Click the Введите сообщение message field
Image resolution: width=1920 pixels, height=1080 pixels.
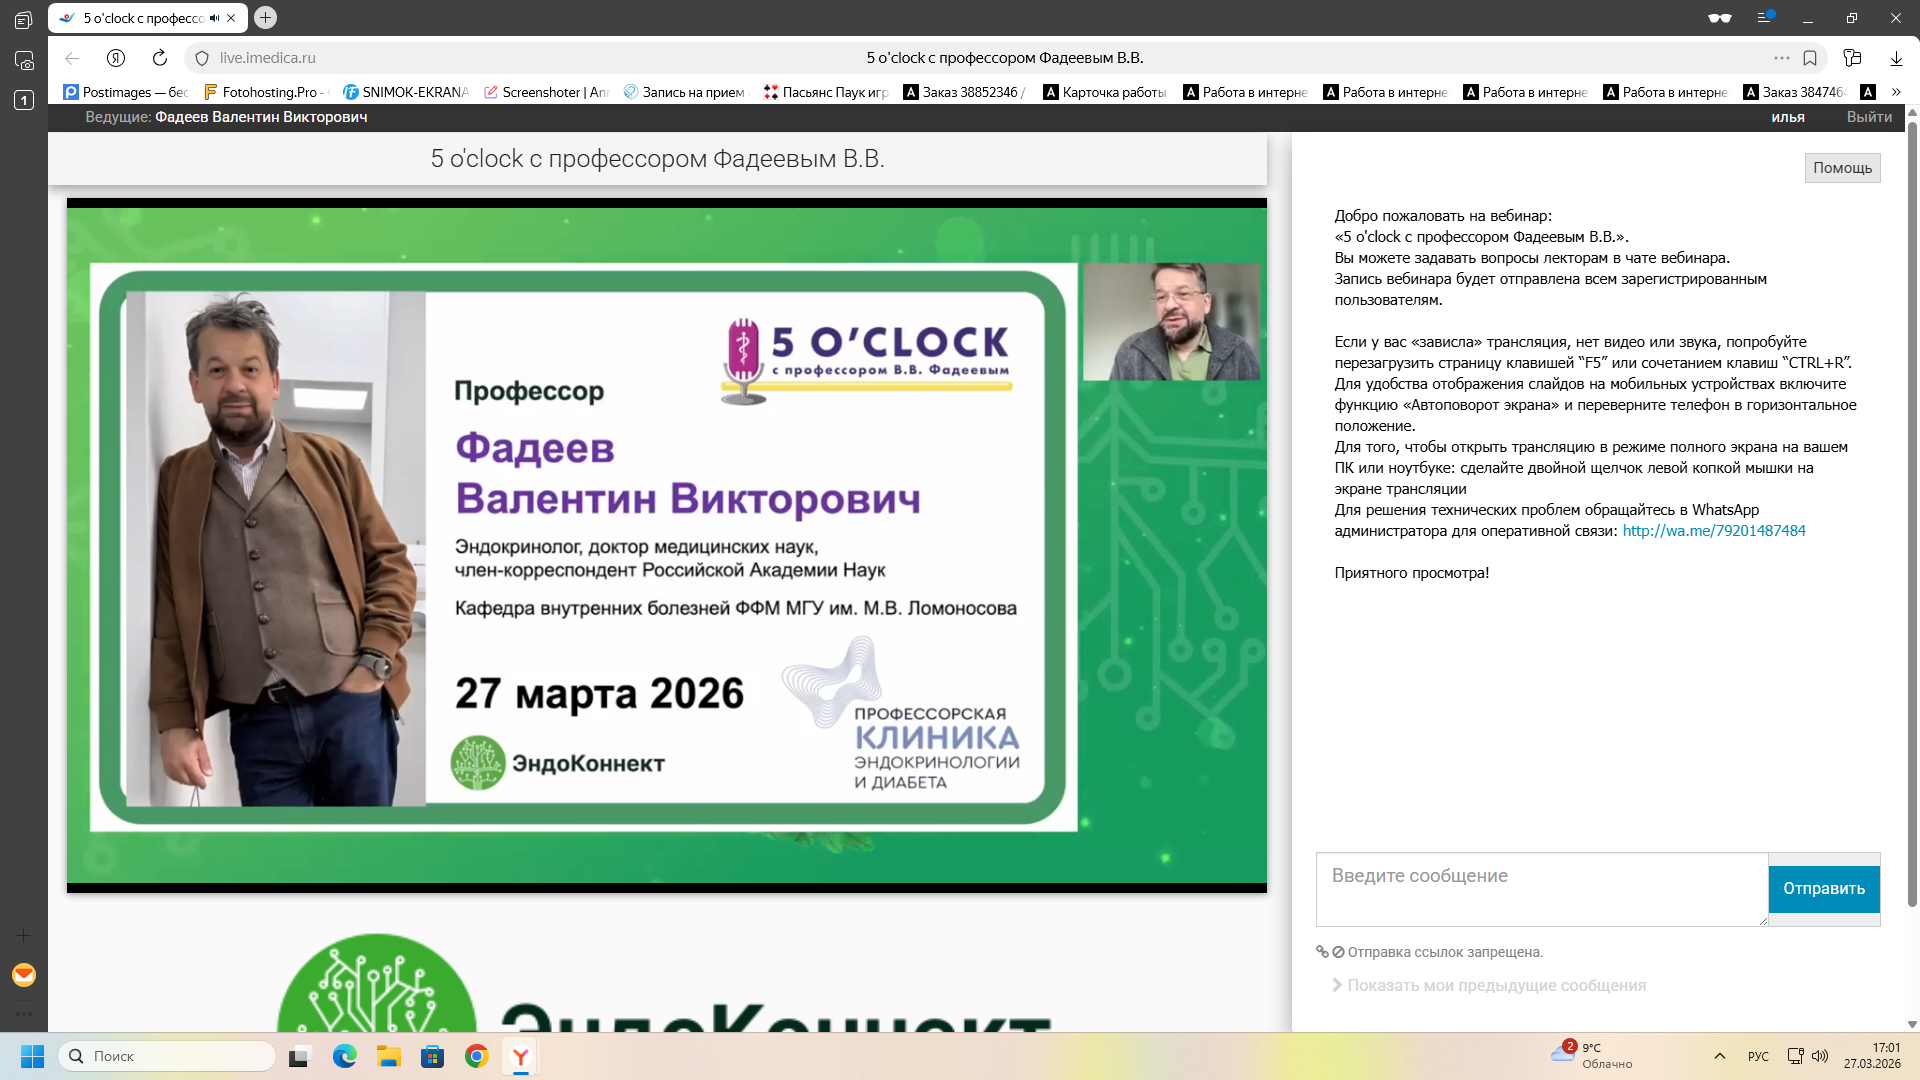click(1541, 889)
